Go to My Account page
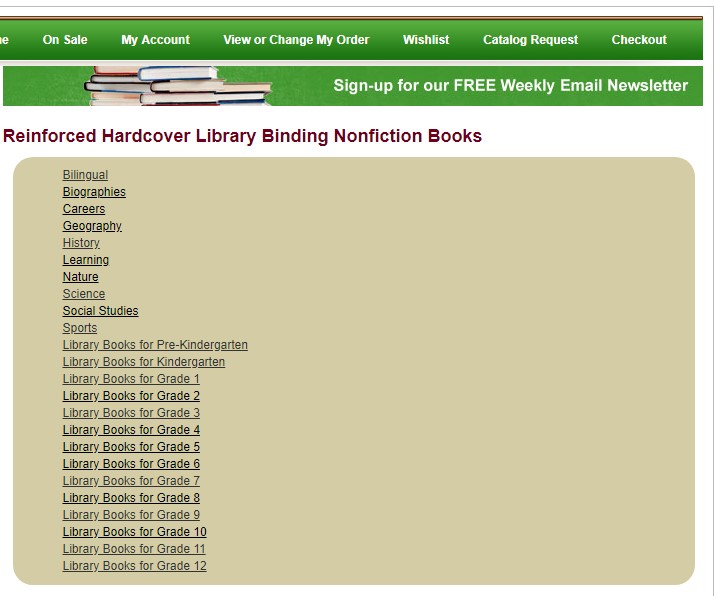The image size is (714, 596). pyautogui.click(x=155, y=40)
